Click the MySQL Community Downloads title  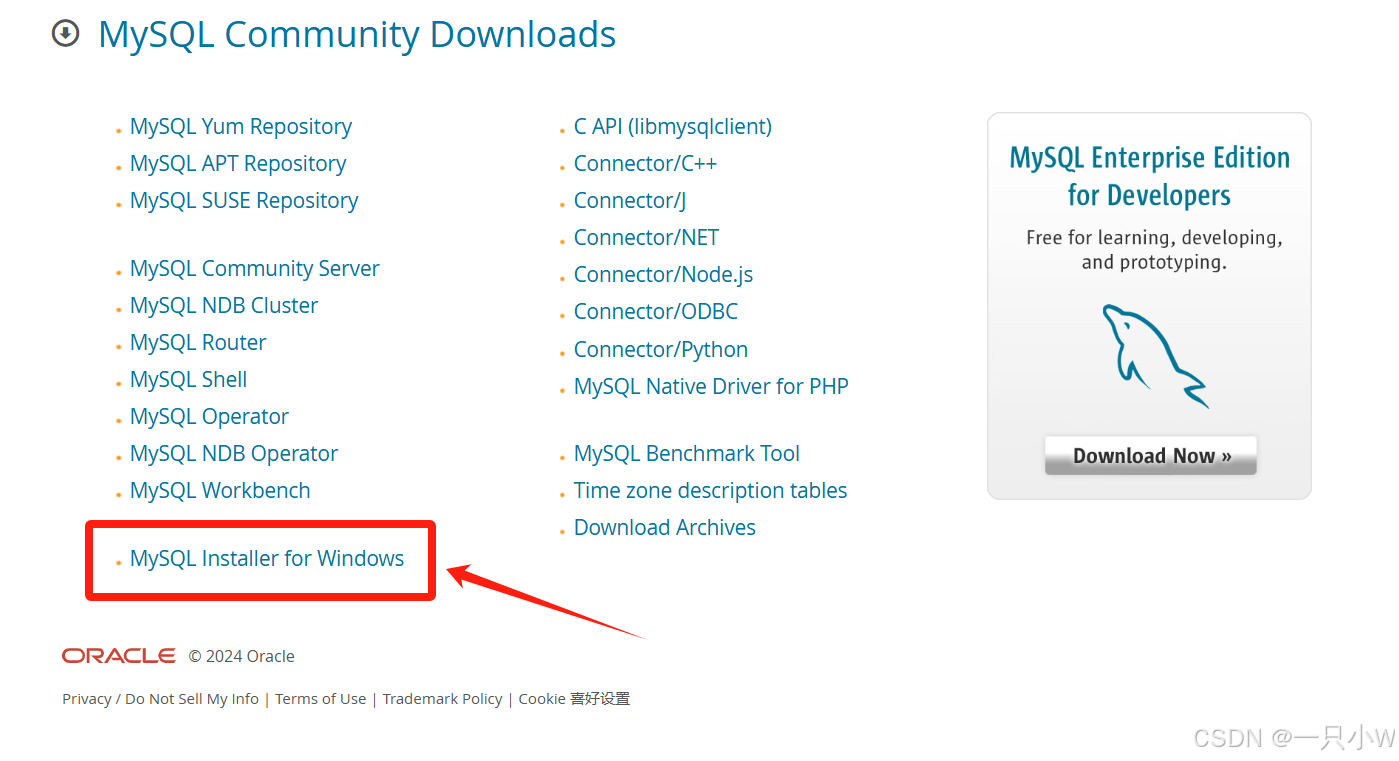357,35
